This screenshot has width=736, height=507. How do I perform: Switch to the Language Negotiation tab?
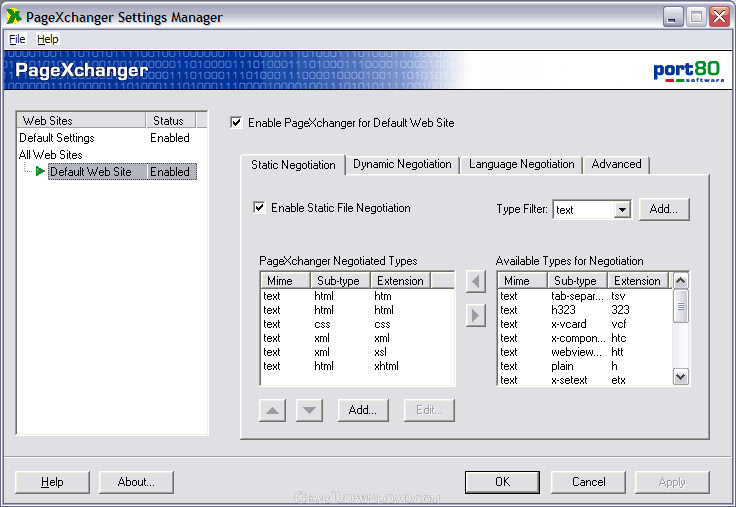[521, 164]
